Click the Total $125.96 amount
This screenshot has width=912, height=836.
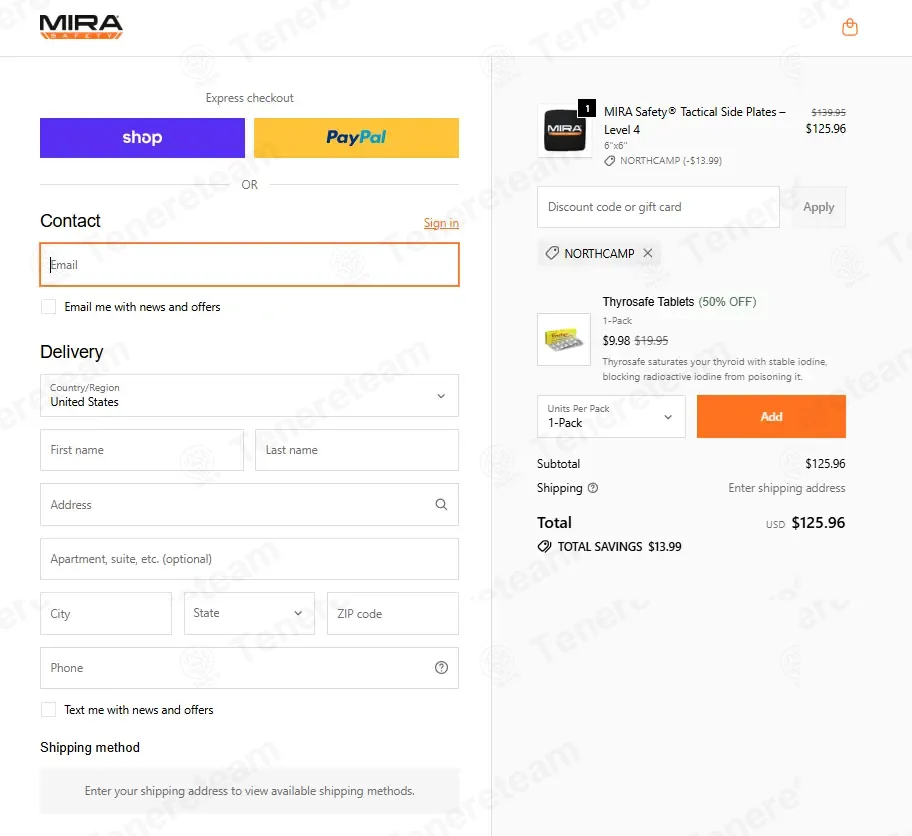pos(818,522)
